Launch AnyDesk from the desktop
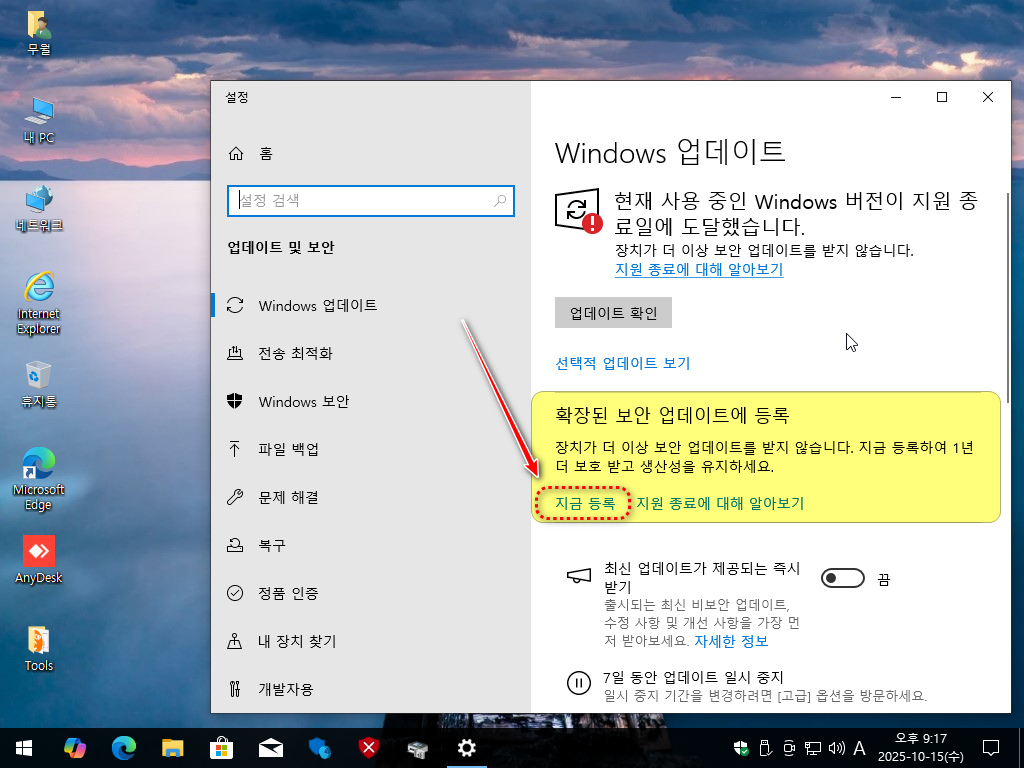Screen dimensions: 1024x768 (39, 560)
